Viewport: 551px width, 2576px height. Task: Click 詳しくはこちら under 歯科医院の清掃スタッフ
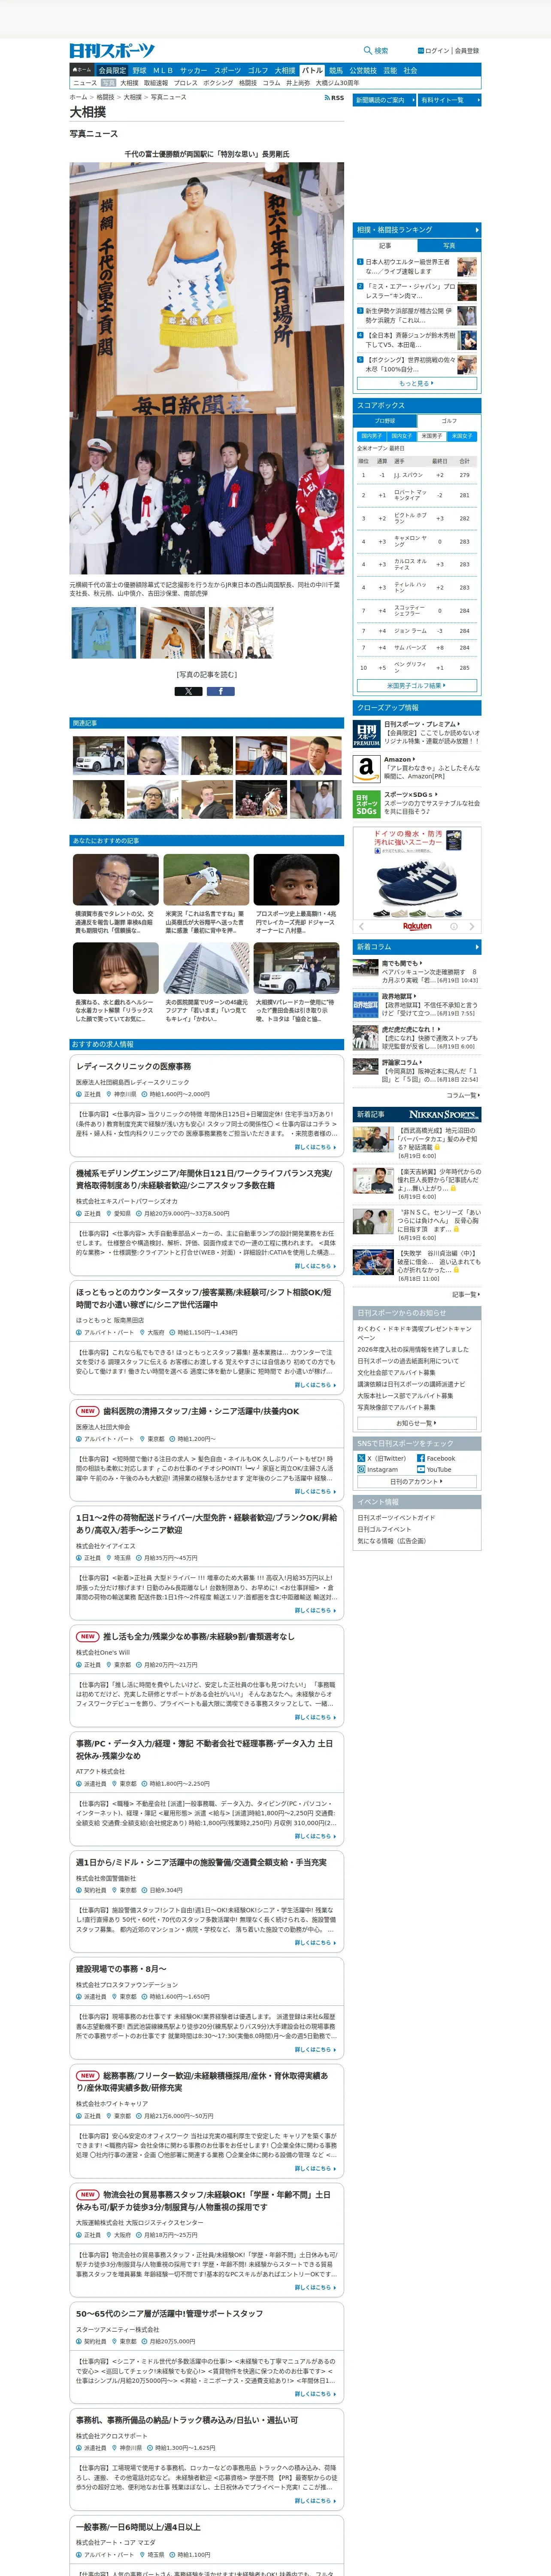click(315, 1491)
